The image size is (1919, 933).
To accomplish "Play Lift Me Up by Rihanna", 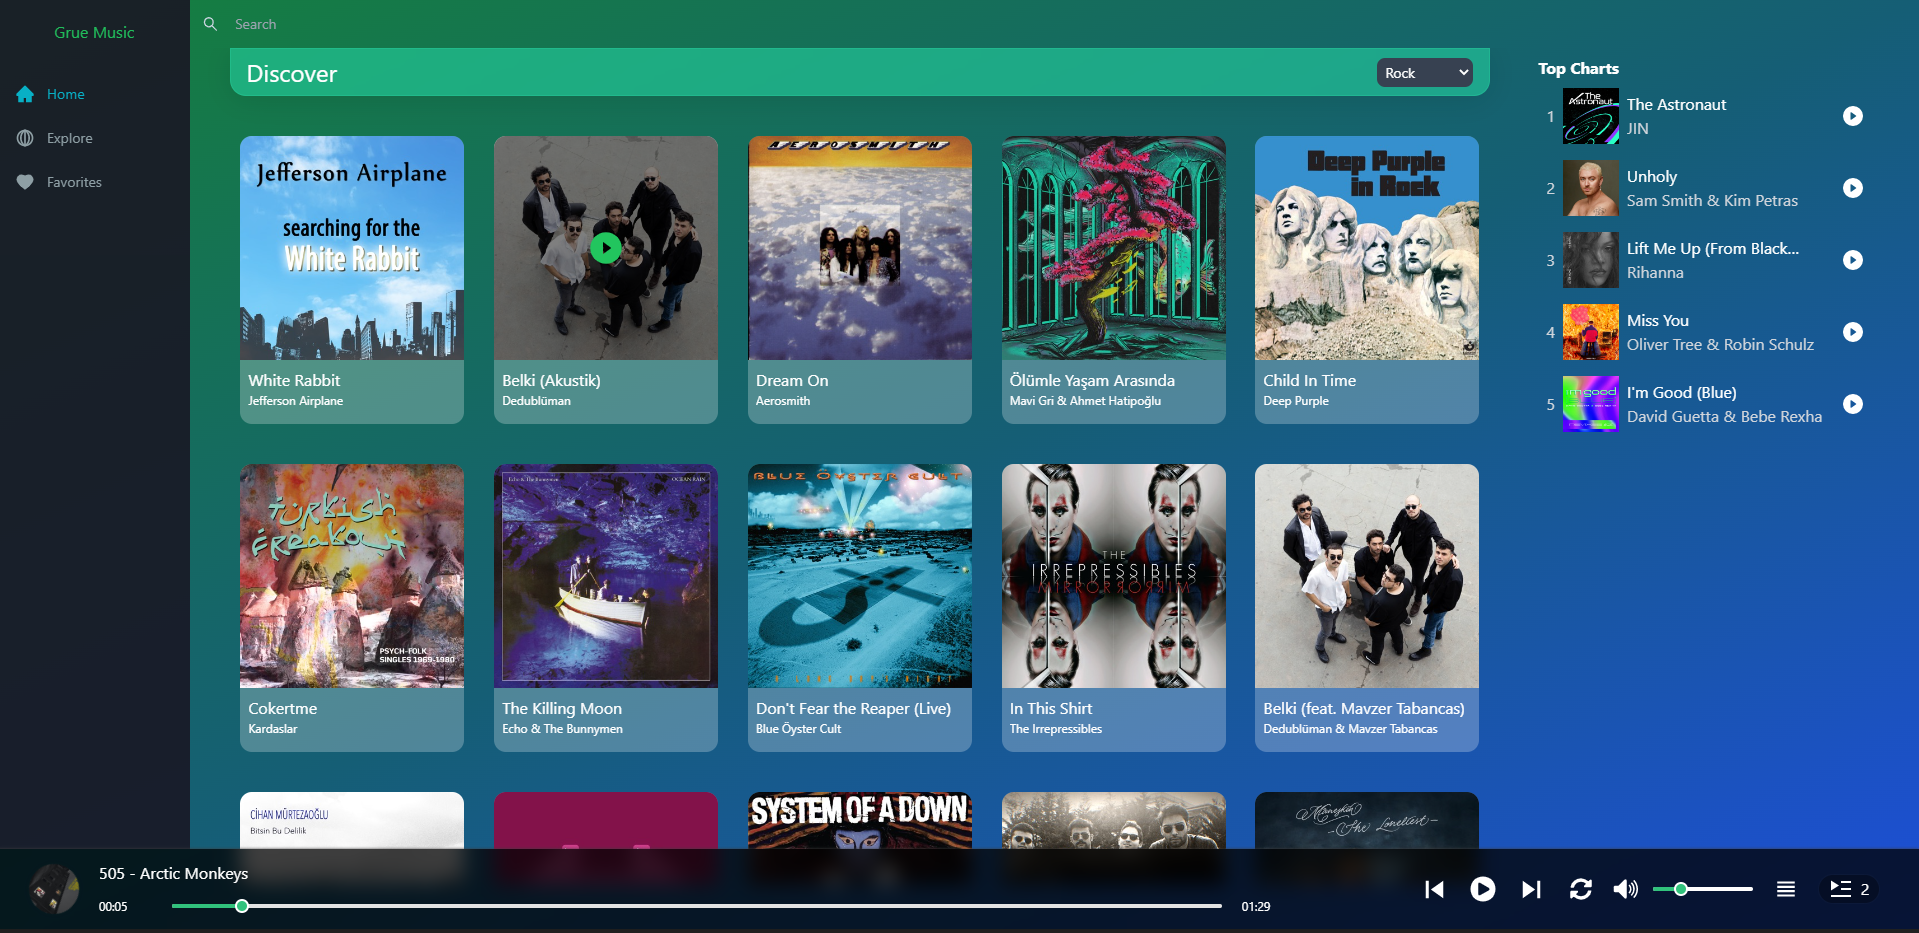I will 1853,260.
